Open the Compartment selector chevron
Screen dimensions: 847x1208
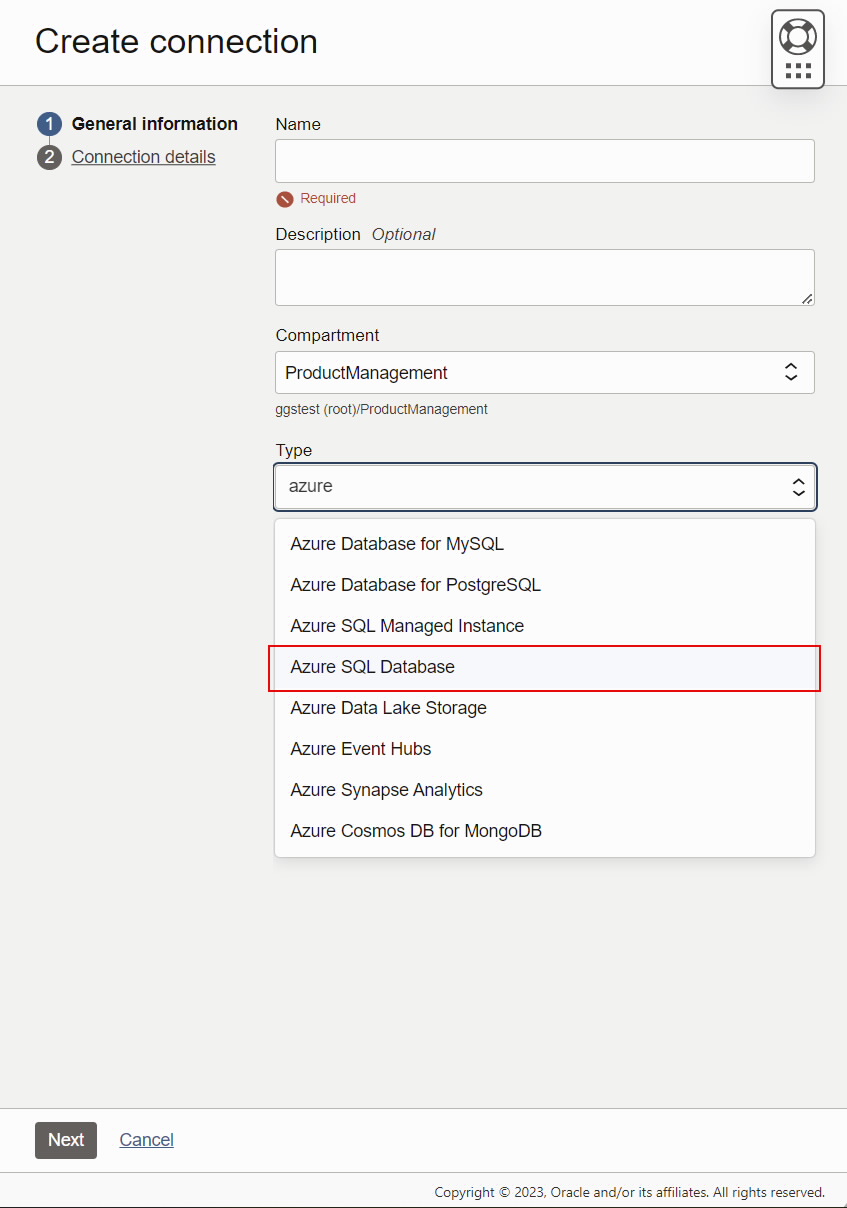click(791, 372)
